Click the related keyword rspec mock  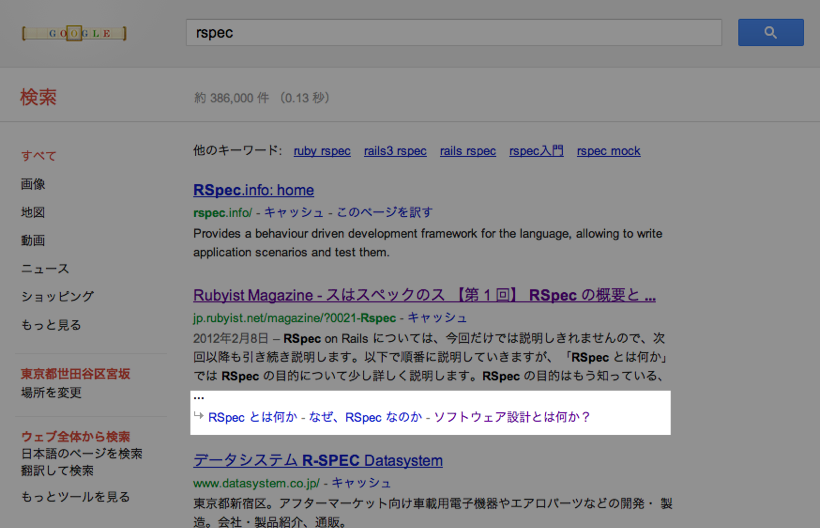608,151
